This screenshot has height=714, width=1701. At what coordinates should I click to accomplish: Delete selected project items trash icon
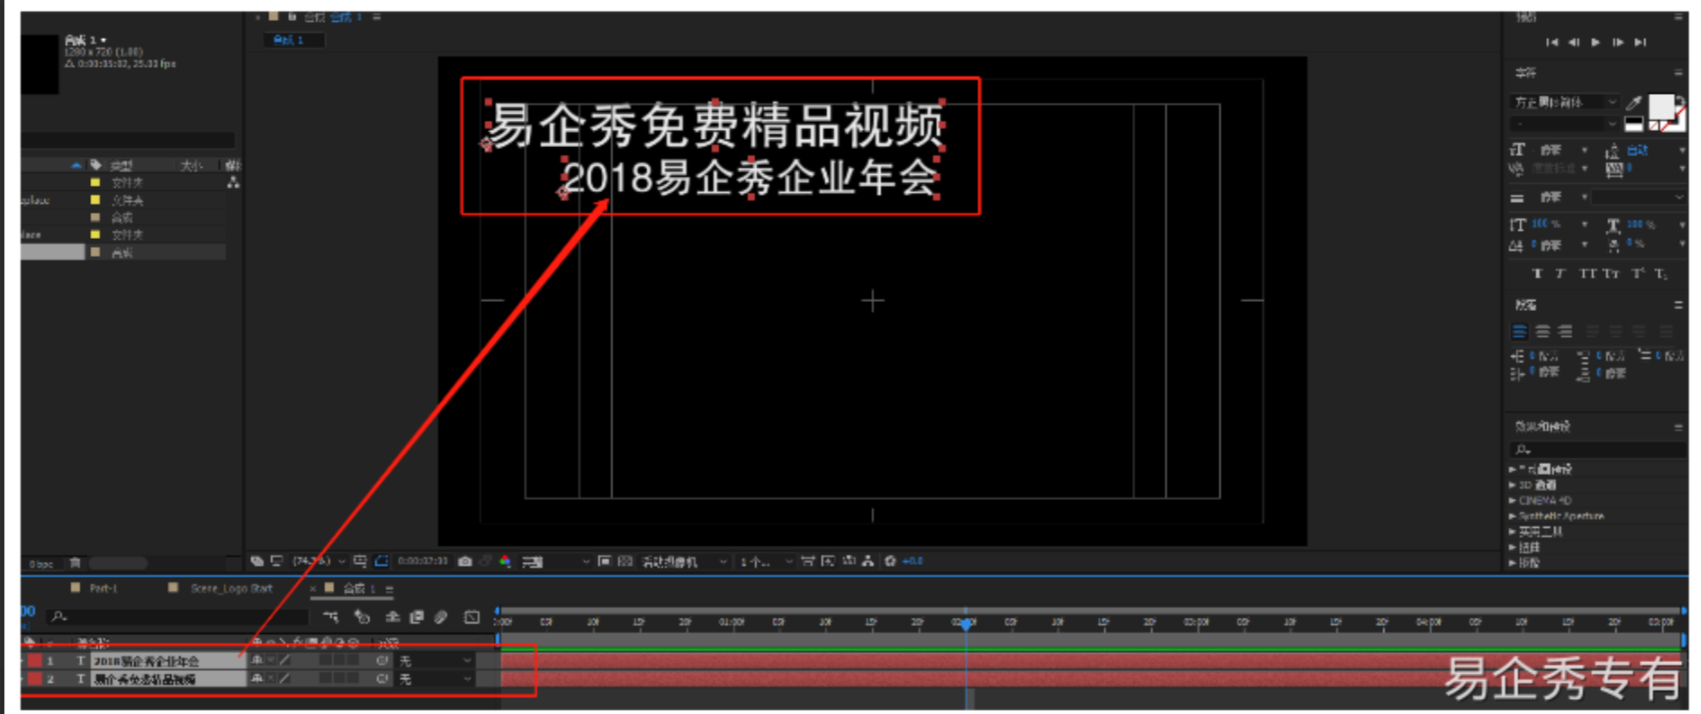click(75, 563)
